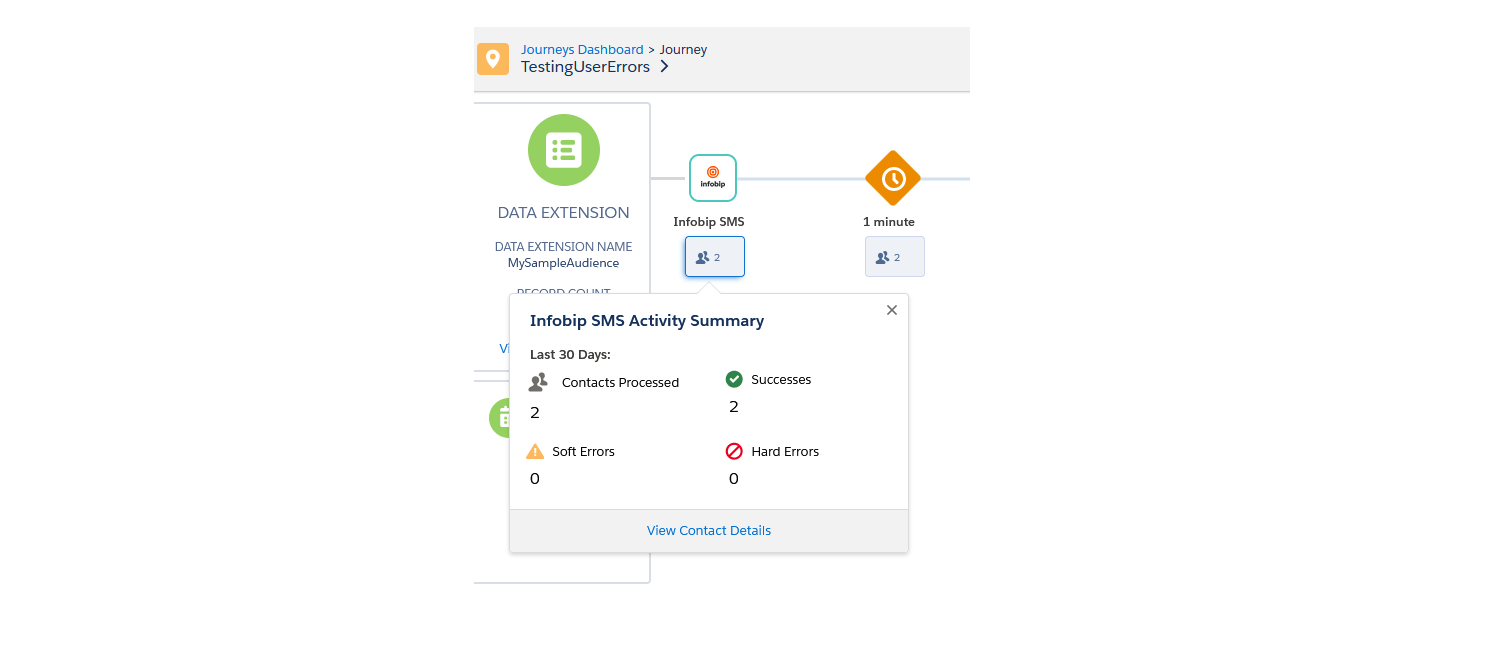The width and height of the screenshot is (1500, 648).
Task: Click the Infobip SMS Activity Summary heading
Action: coord(646,321)
